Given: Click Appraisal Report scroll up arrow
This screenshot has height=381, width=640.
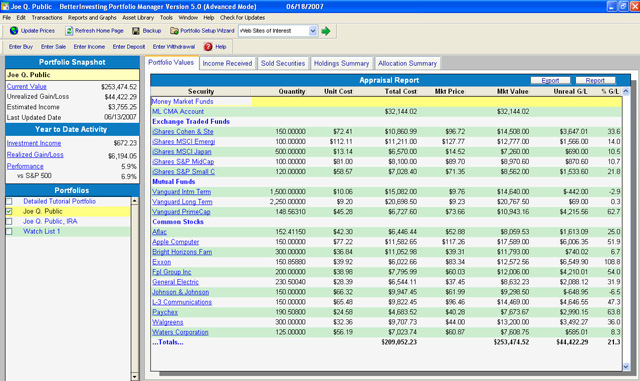Looking at the screenshot, I should [625, 91].
